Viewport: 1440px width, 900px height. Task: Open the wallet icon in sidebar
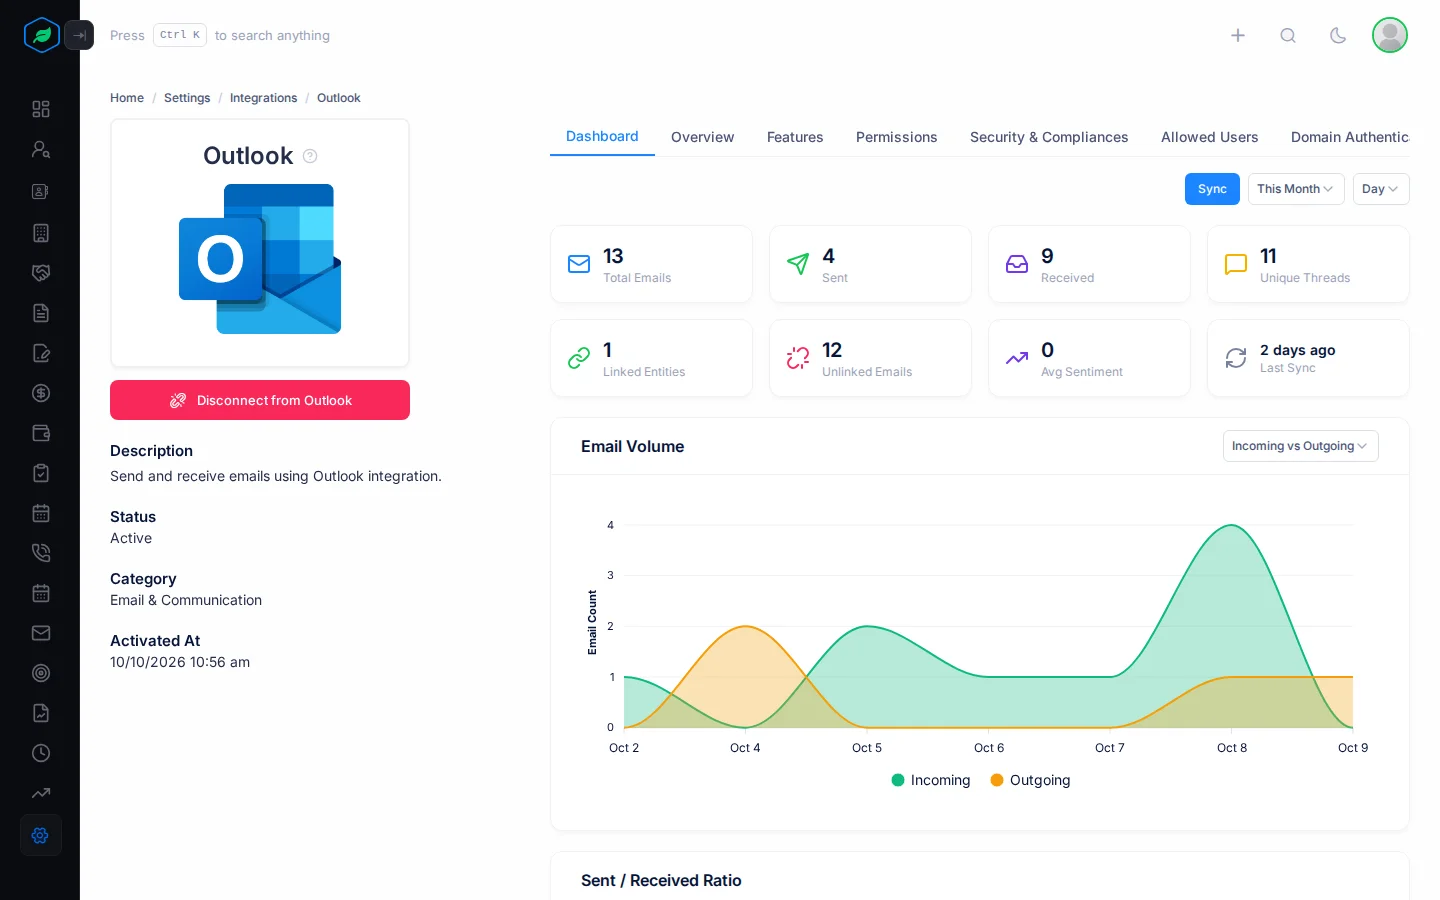click(x=41, y=433)
